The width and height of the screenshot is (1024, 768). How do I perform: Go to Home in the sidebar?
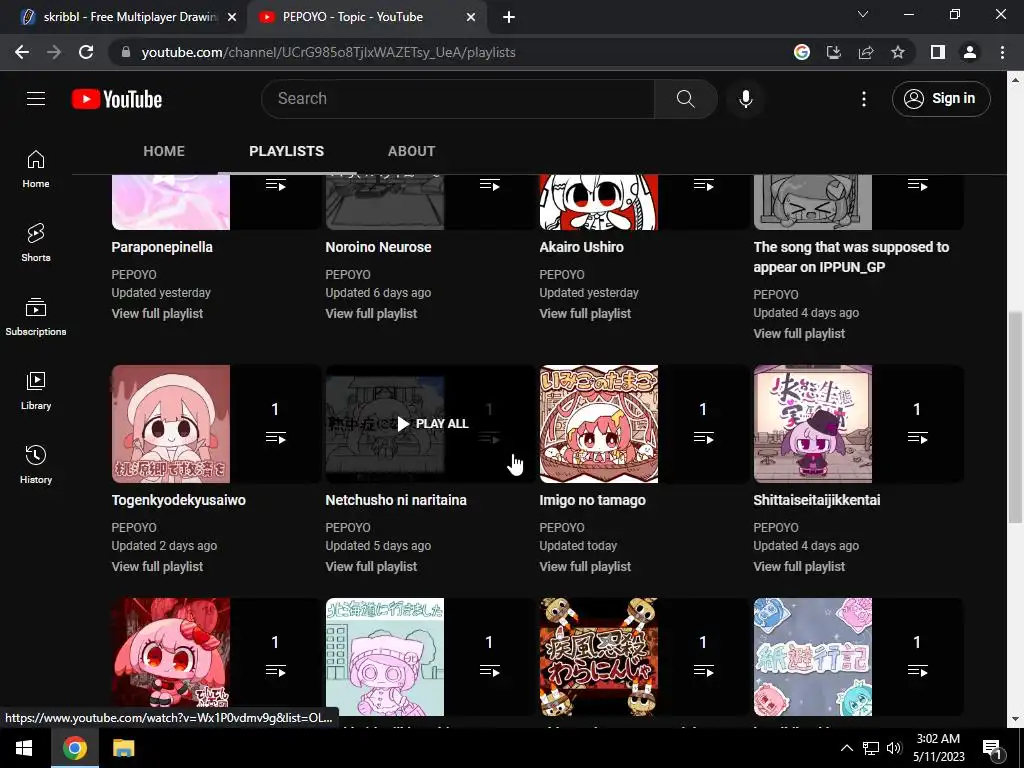pos(36,169)
